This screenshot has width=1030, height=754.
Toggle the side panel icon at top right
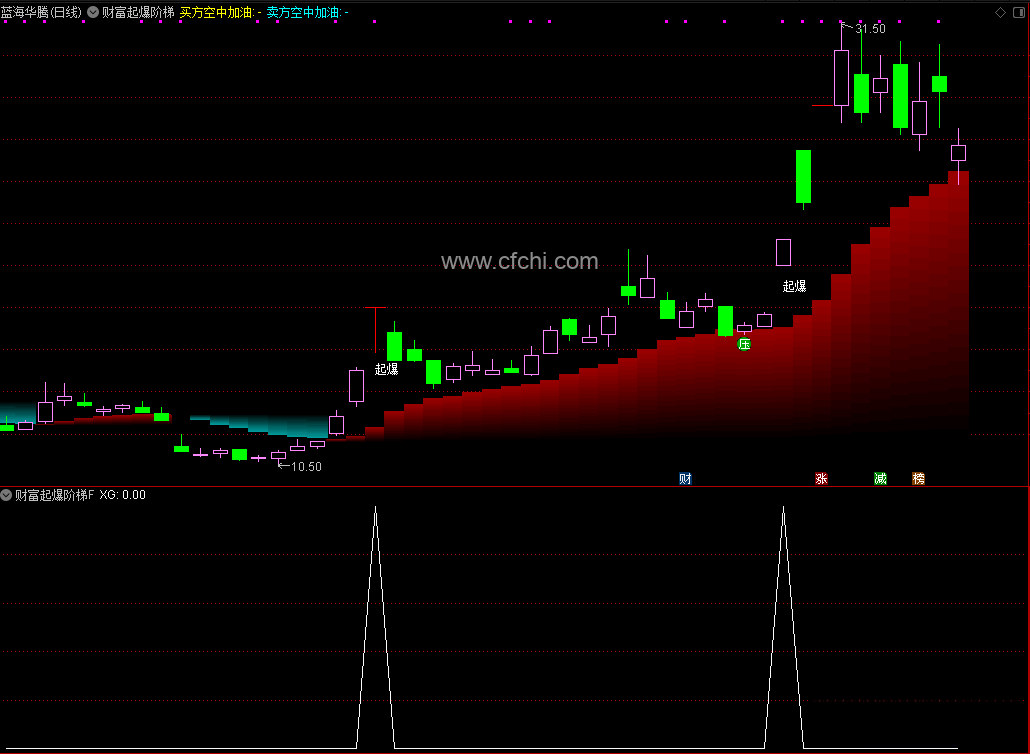click(1019, 12)
